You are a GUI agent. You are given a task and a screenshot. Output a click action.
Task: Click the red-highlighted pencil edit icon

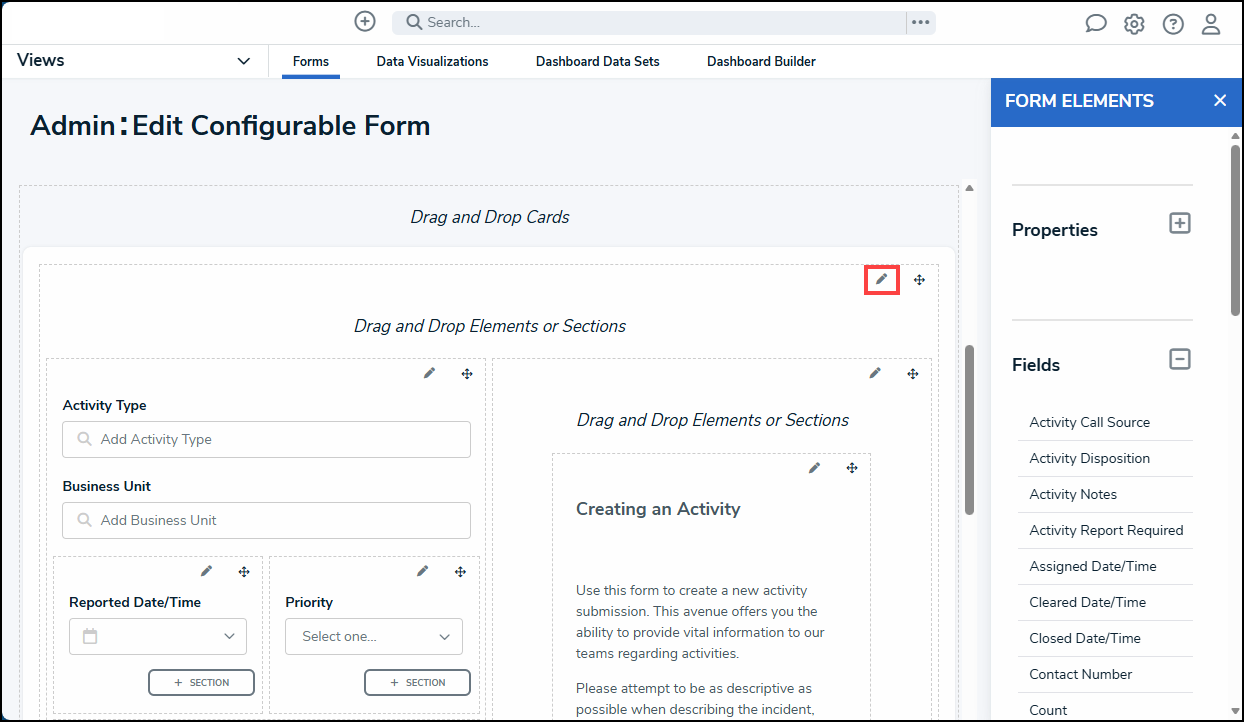click(x=881, y=279)
